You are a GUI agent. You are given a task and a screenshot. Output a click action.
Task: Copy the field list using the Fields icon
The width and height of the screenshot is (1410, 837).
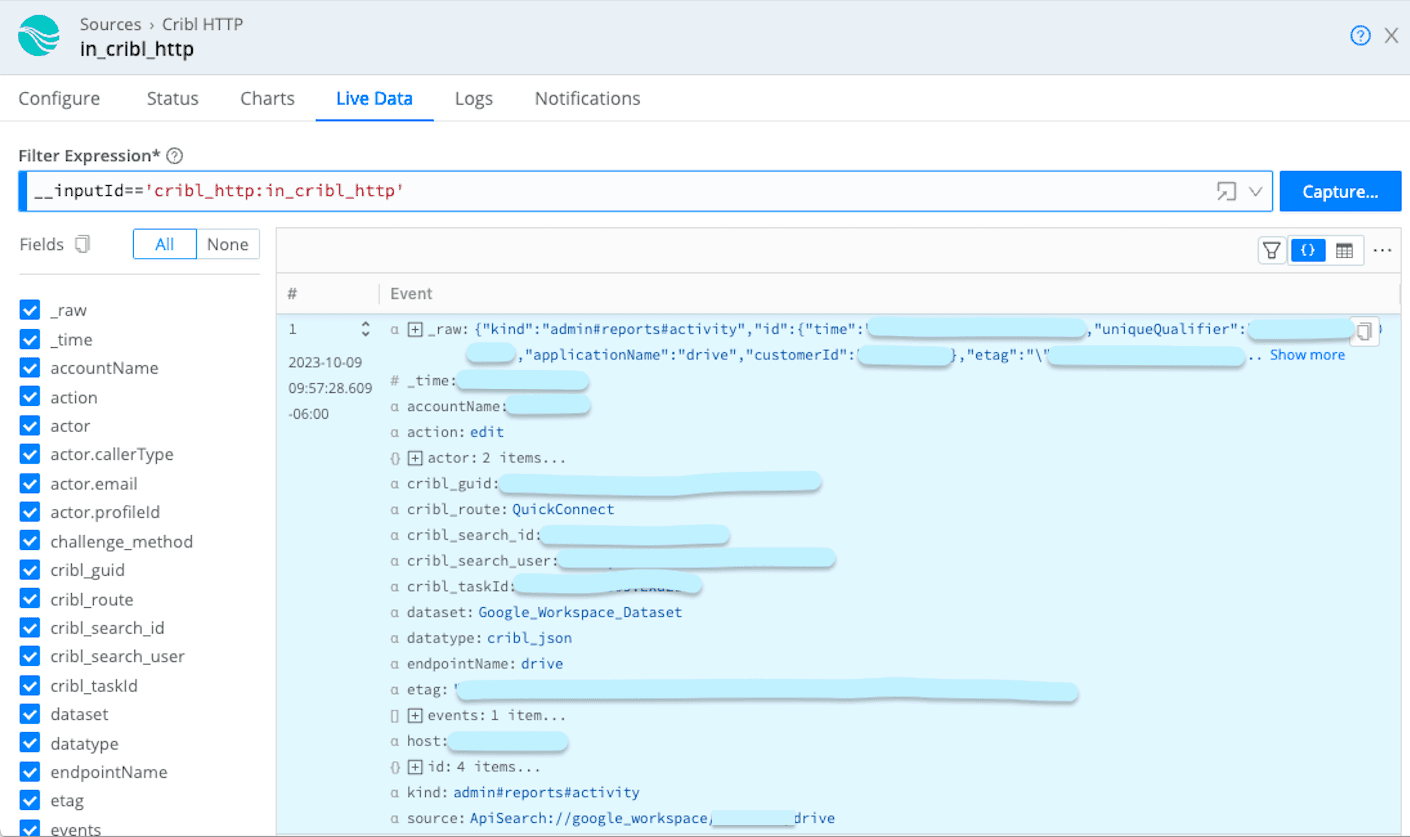point(83,244)
